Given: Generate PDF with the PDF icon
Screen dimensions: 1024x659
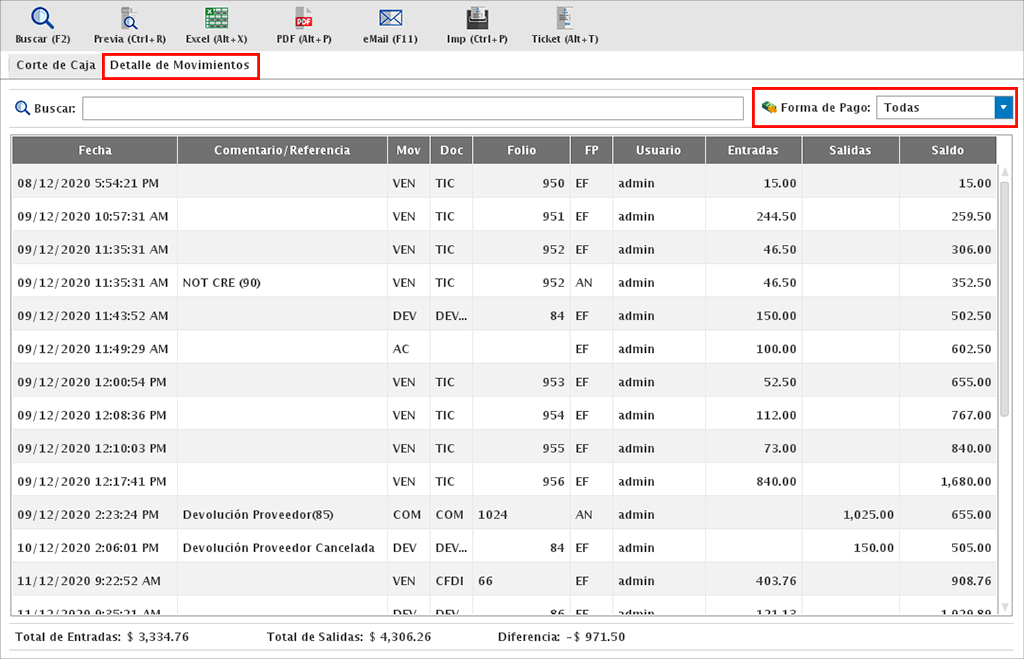Looking at the screenshot, I should click(x=304, y=18).
